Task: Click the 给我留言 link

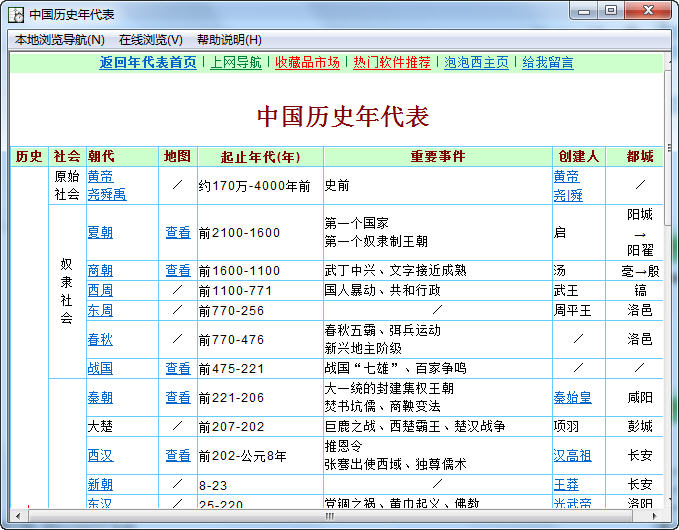Action: [548, 62]
